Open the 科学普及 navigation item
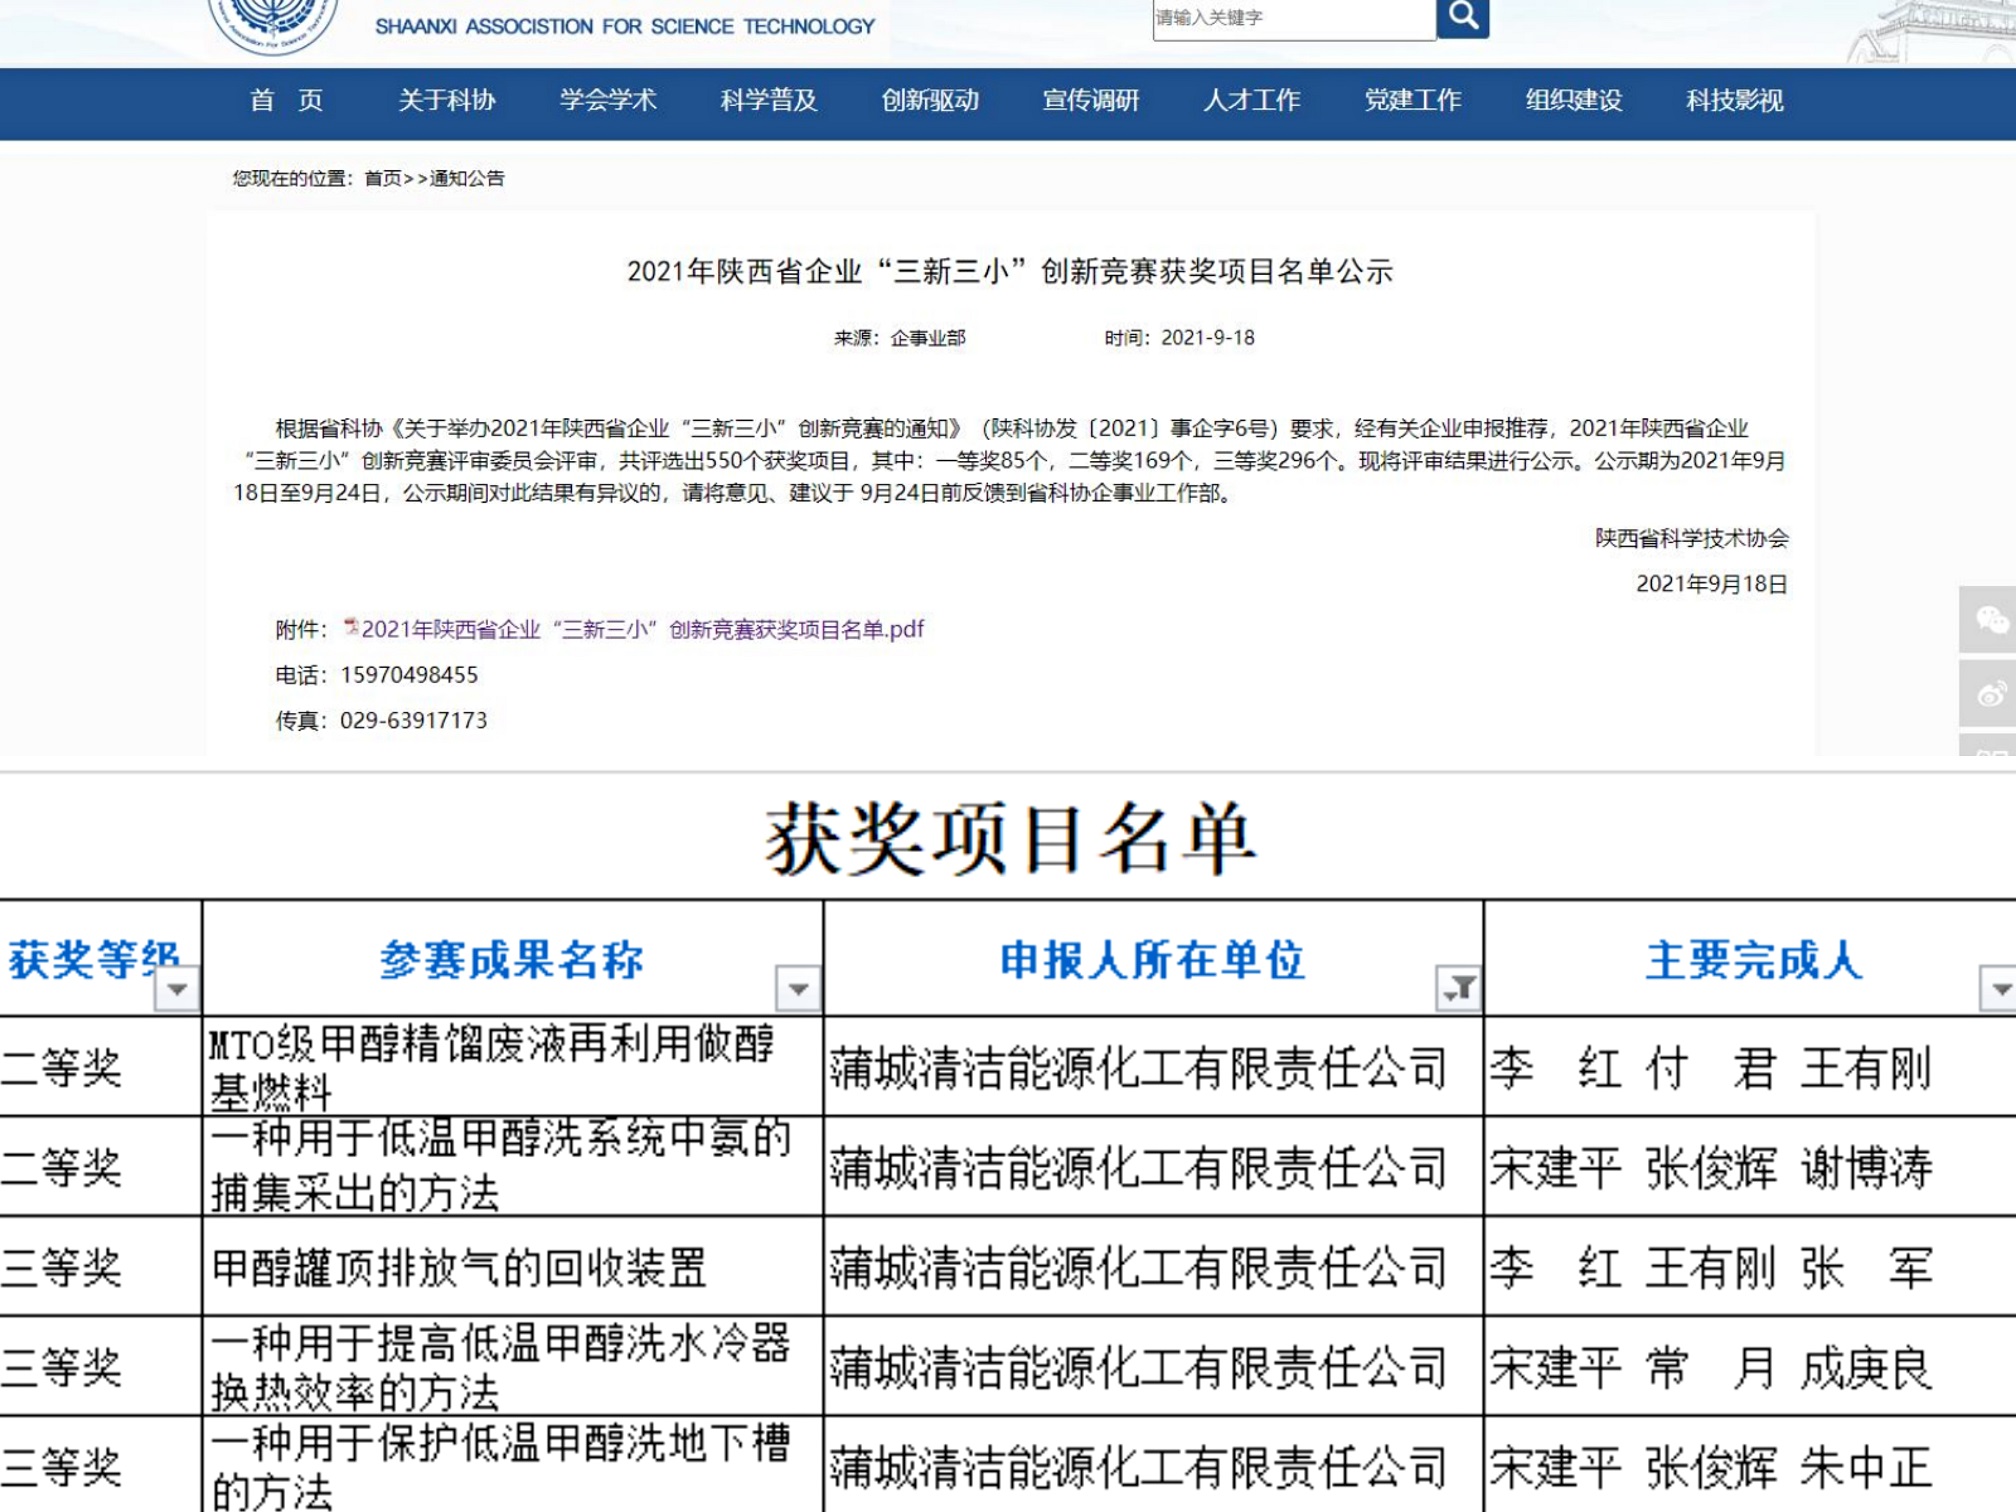This screenshot has height=1512, width=2016. (769, 100)
